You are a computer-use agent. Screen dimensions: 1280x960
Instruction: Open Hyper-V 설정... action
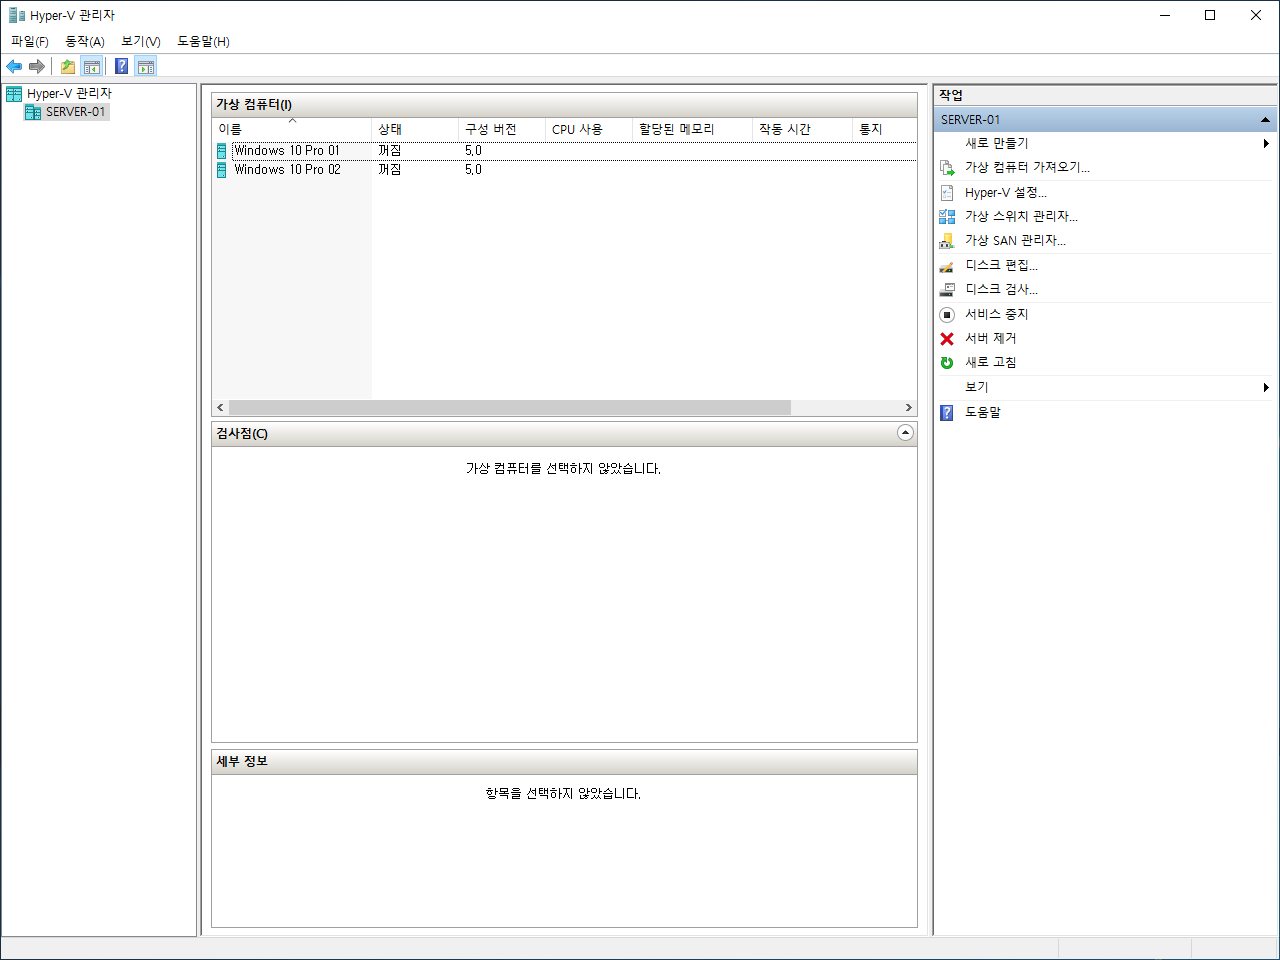[x=1006, y=193]
